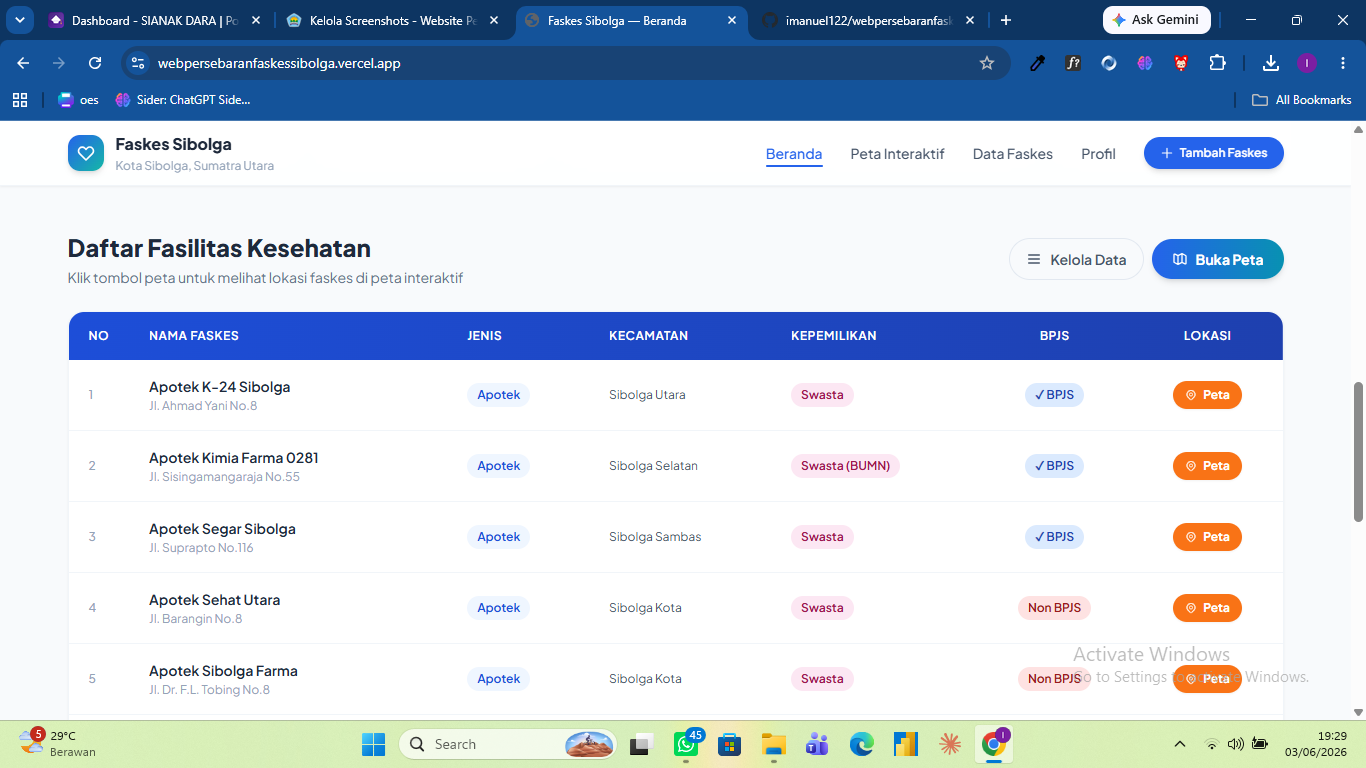Click the NAMA FASKES column header
The width and height of the screenshot is (1366, 768).
(x=194, y=336)
